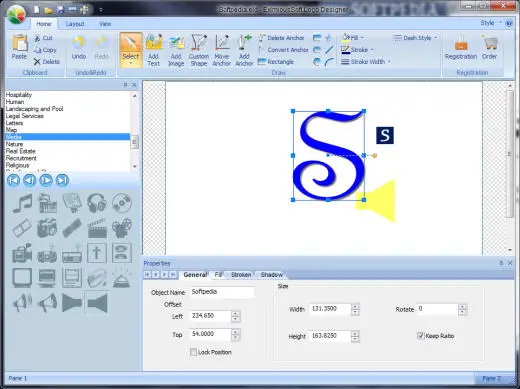Expand the Select tool dropdown arrow
Image resolution: width=520 pixels, height=389 pixels.
pyautogui.click(x=131, y=63)
